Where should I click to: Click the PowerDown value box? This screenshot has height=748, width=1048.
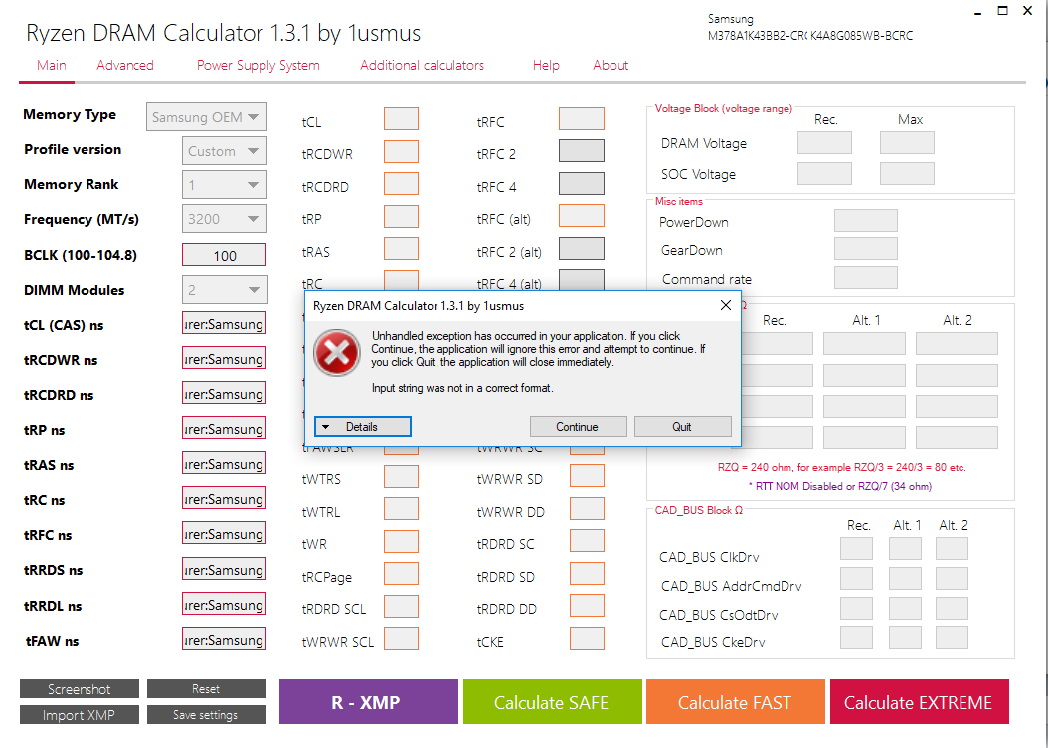[866, 221]
